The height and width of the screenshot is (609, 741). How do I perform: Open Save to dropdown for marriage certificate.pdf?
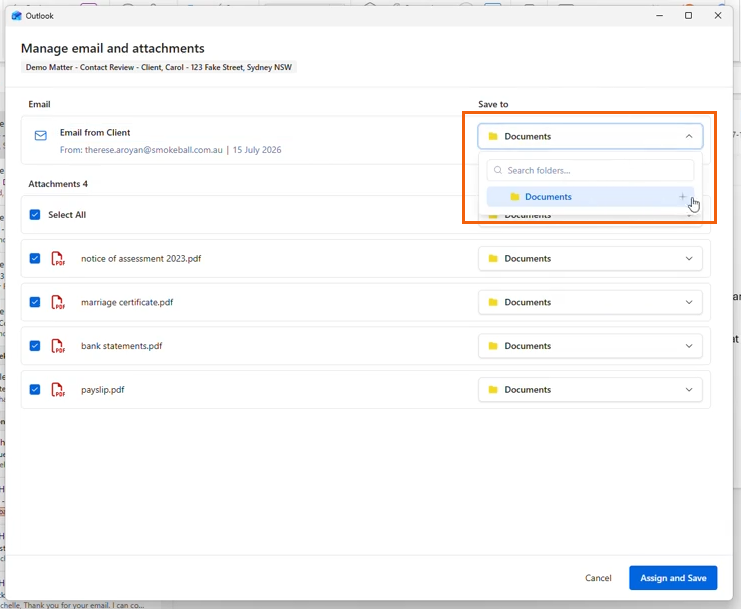click(x=590, y=302)
